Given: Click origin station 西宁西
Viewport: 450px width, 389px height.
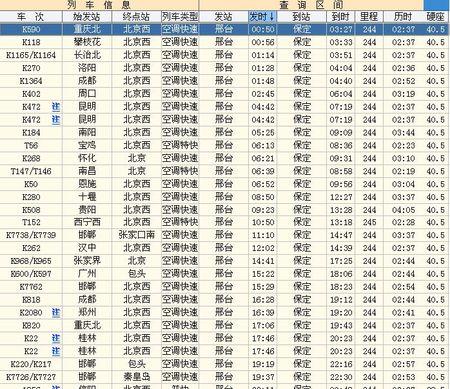Looking at the screenshot, I should coord(87,222).
